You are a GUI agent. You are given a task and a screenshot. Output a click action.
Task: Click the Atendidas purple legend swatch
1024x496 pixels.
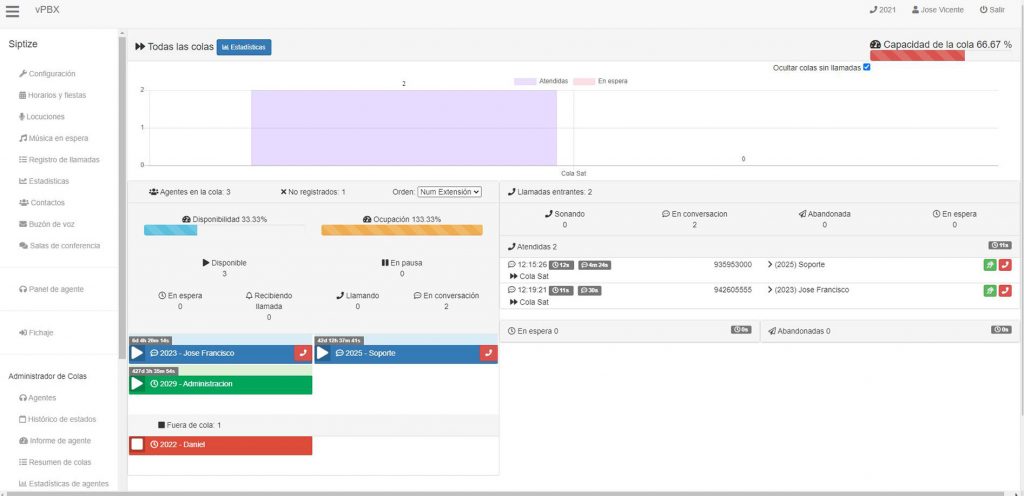pyautogui.click(x=525, y=81)
